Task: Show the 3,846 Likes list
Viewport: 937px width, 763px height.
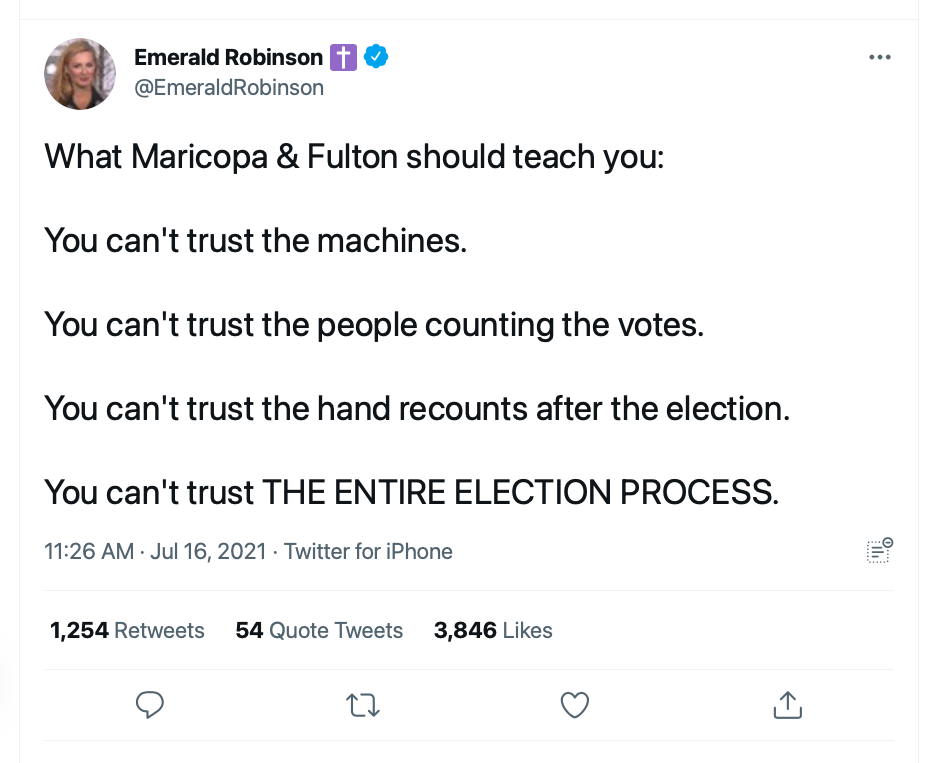Action: click(x=493, y=630)
